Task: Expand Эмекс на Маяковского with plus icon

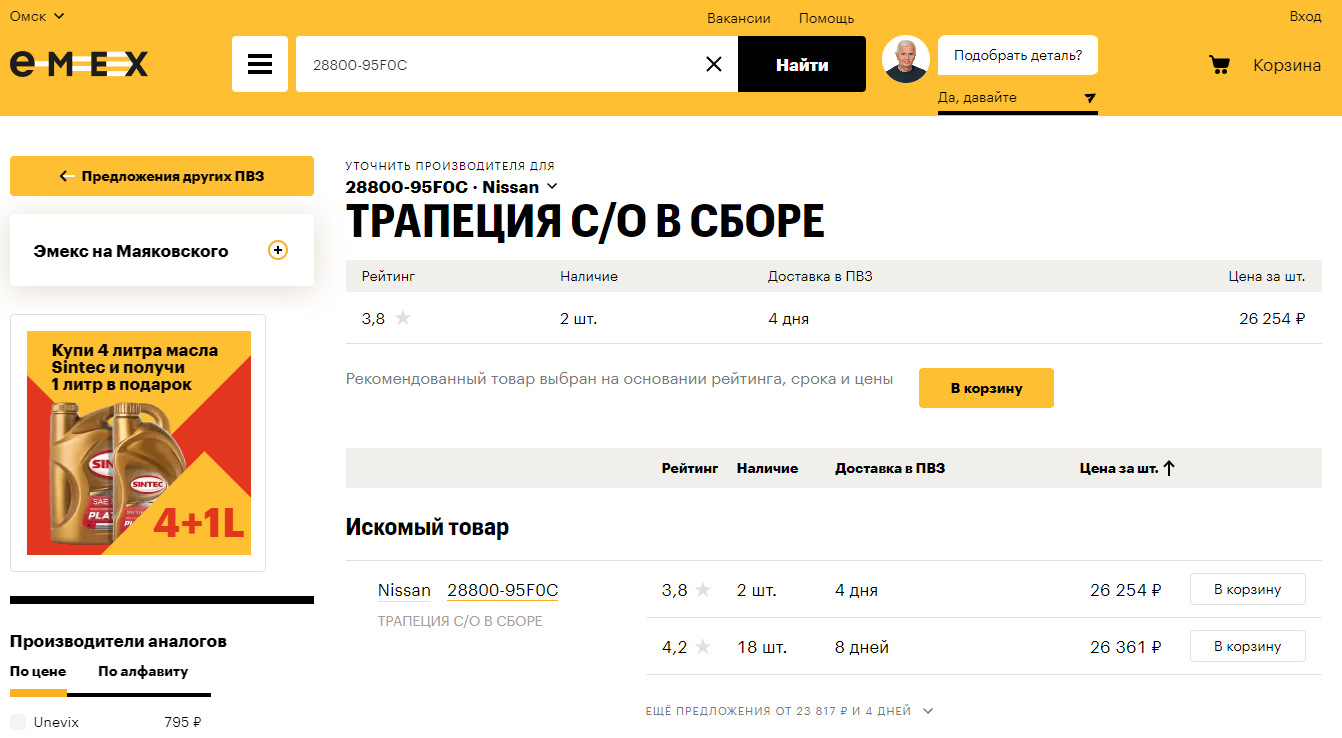Action: (x=278, y=251)
